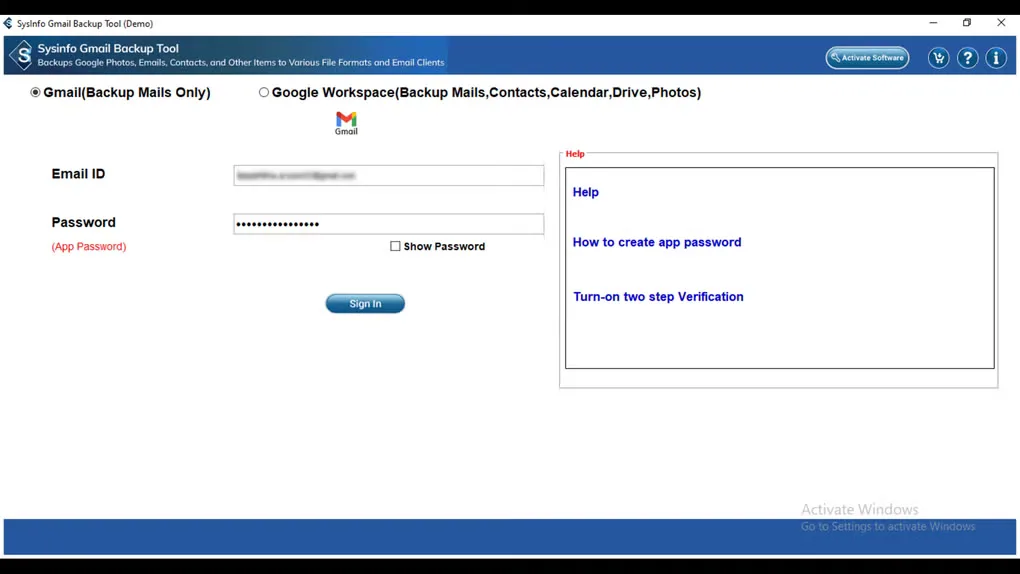Open the shopping cart purchase icon
This screenshot has width=1020, height=574.
coord(938,58)
